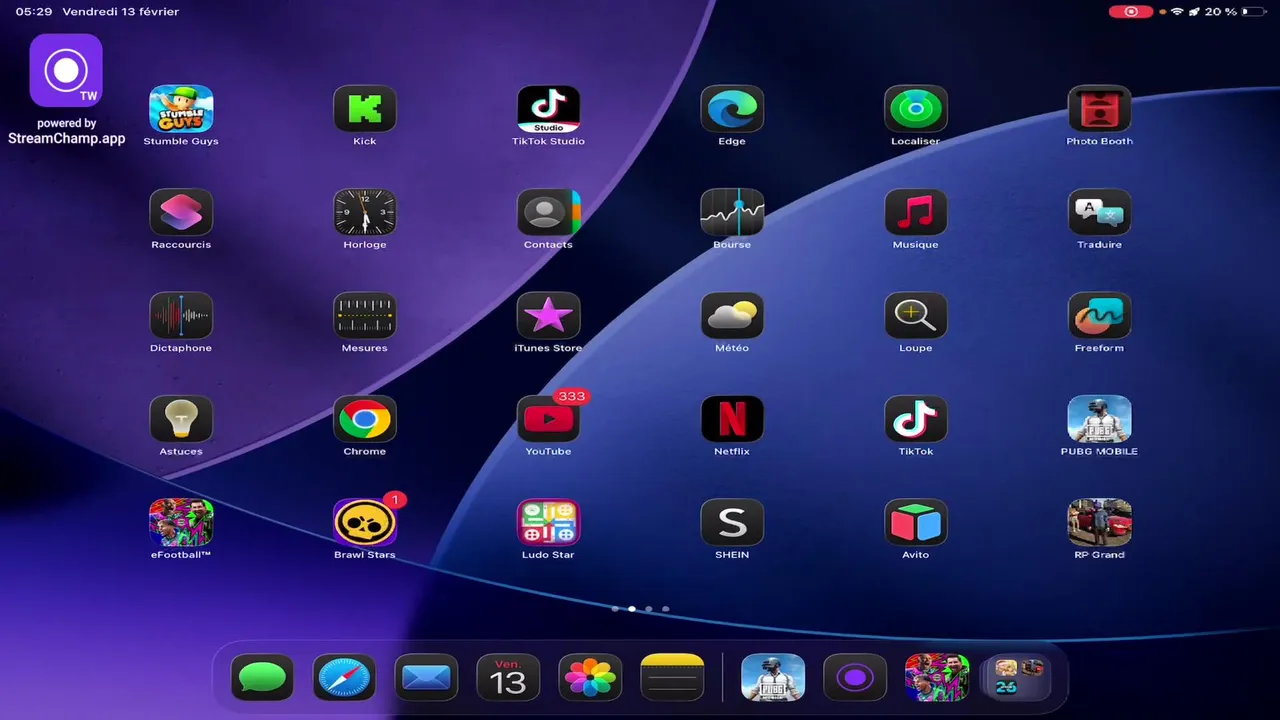This screenshot has height=720, width=1280.
Task: Open the Contacts app on home screen
Action: 548,212
